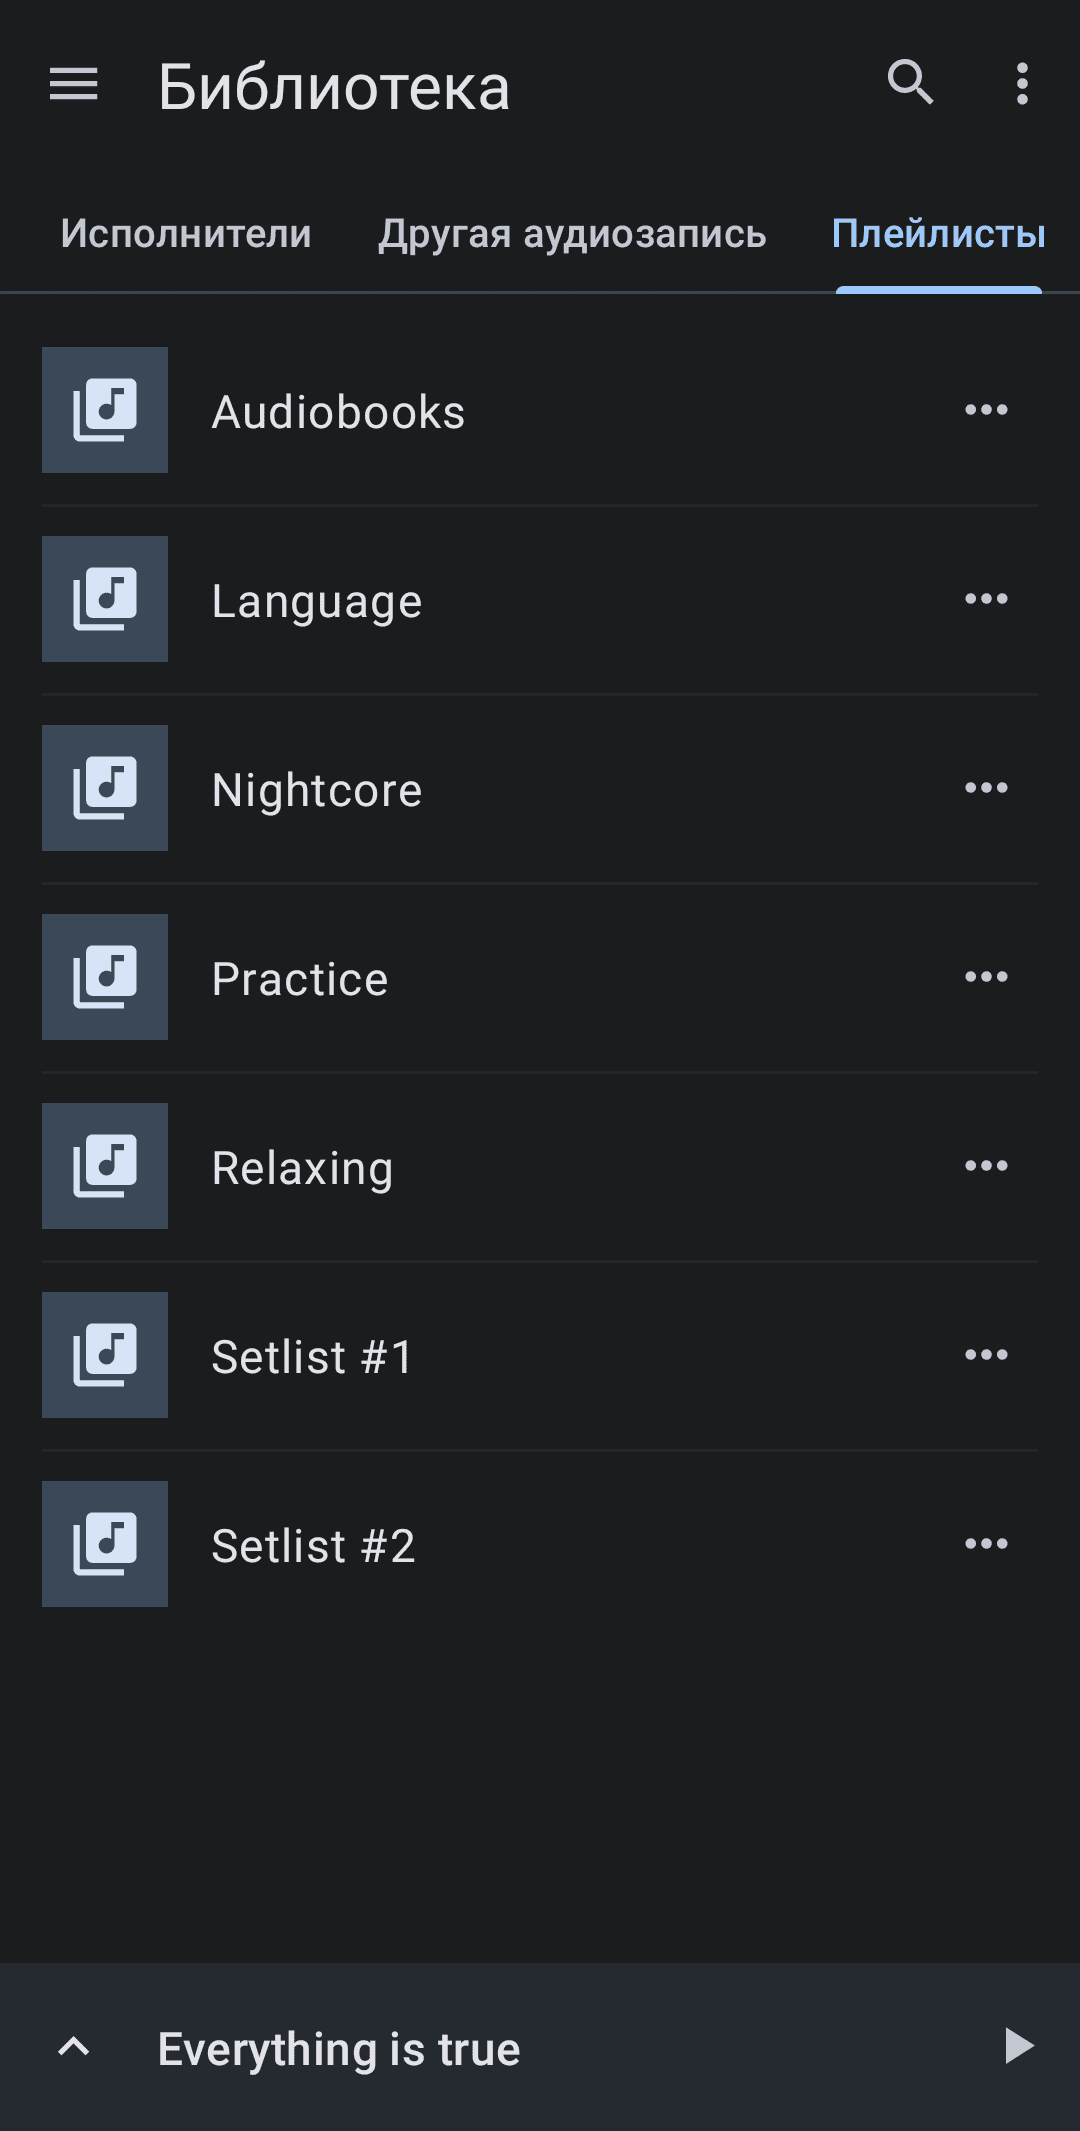
Task: Open the vertical three-dot overflow menu
Action: (x=1021, y=84)
